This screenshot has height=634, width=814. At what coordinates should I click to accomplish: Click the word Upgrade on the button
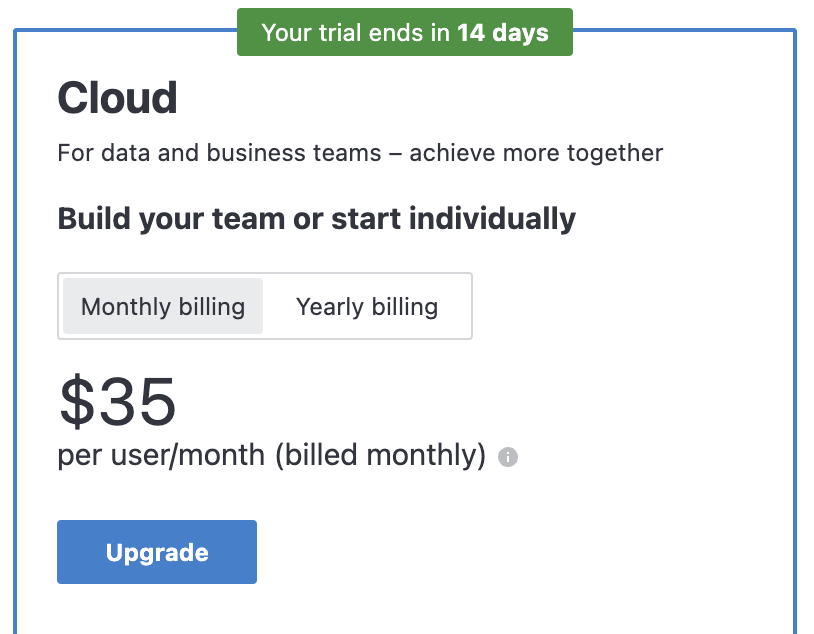tap(157, 552)
